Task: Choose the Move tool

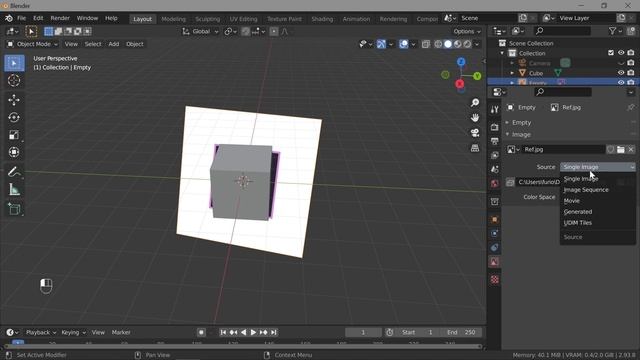Action: [14, 100]
